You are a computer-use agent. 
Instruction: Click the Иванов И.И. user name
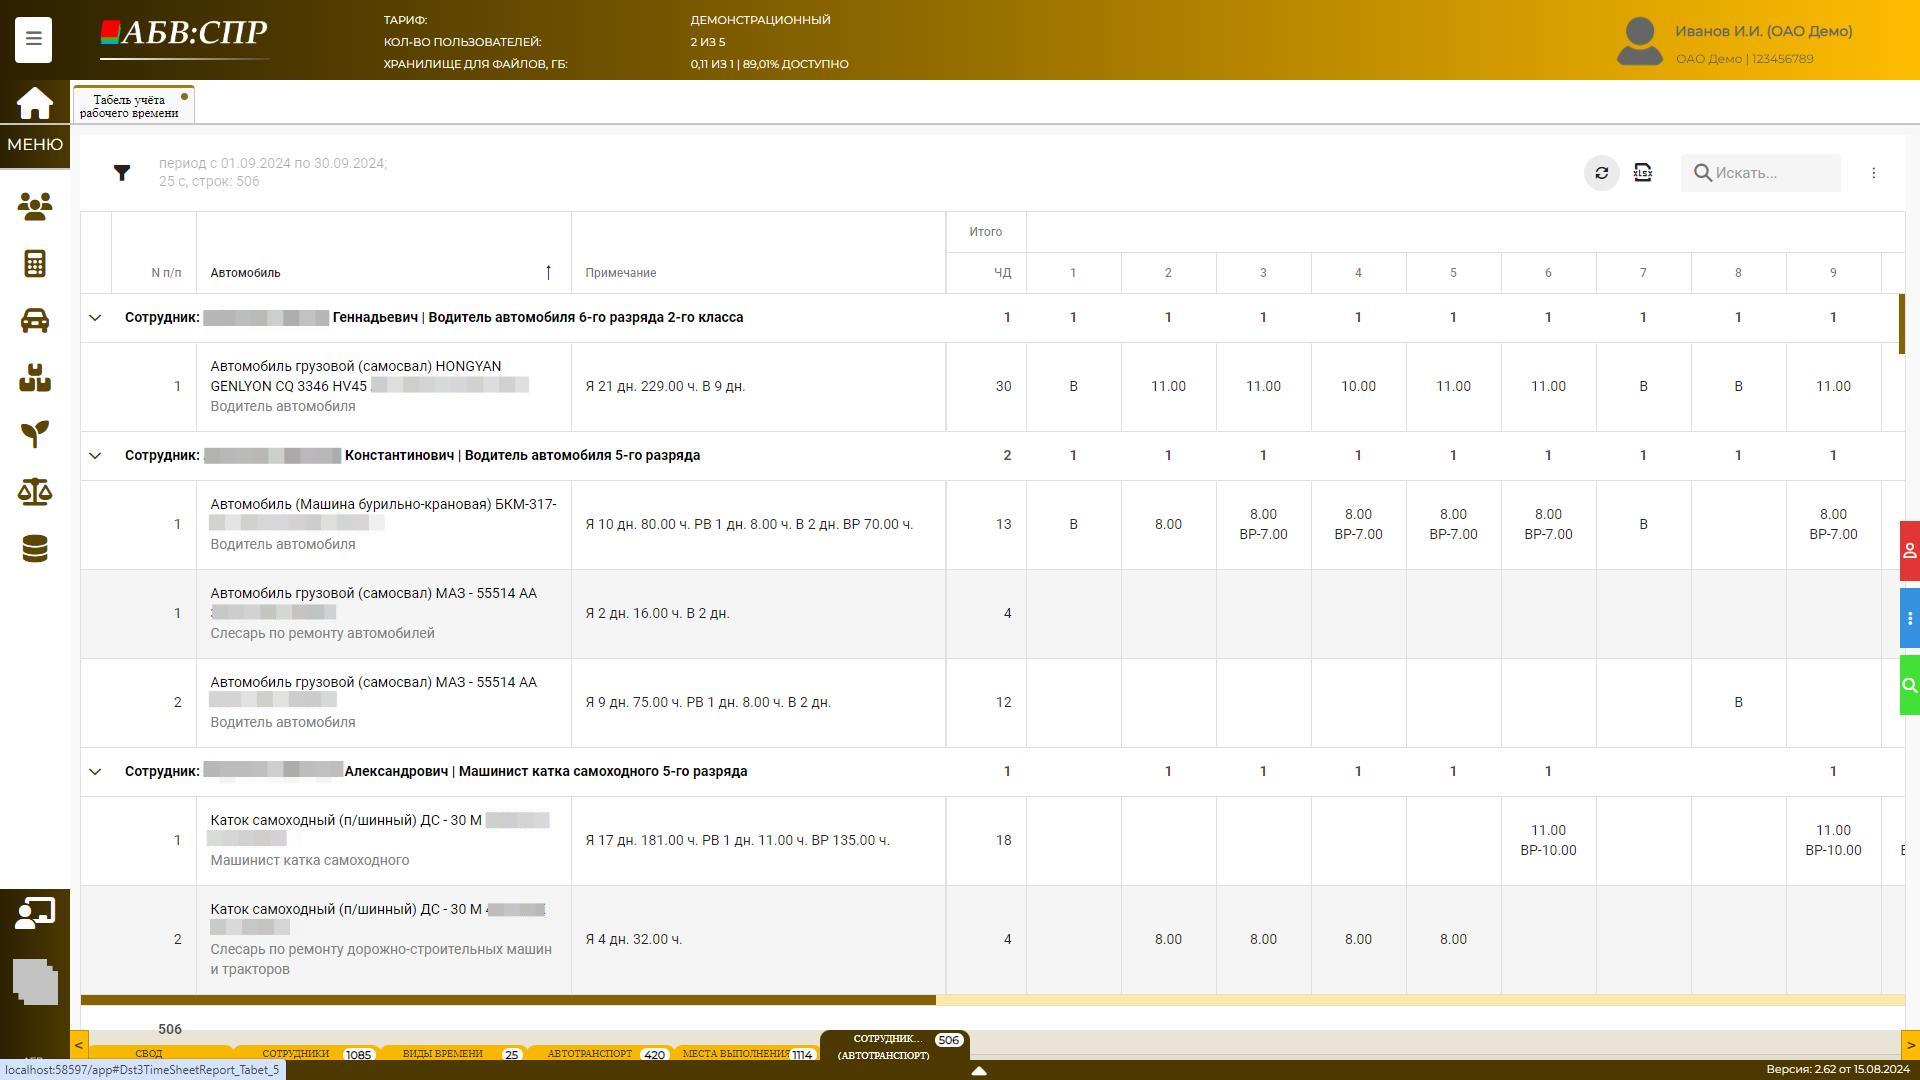(x=1763, y=31)
